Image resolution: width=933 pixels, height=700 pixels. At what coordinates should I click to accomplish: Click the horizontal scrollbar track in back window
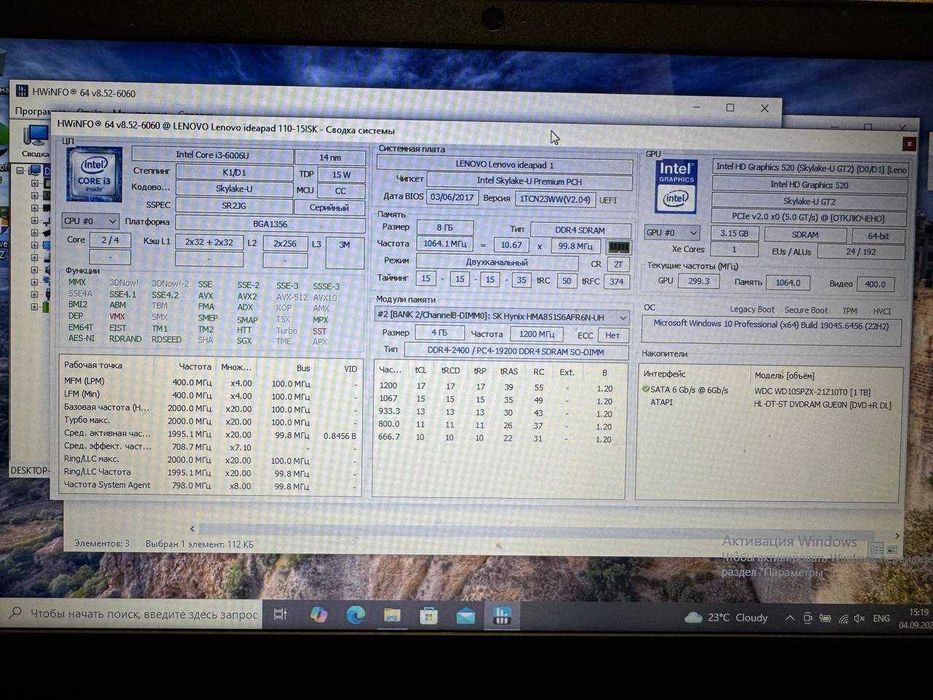pos(536,532)
